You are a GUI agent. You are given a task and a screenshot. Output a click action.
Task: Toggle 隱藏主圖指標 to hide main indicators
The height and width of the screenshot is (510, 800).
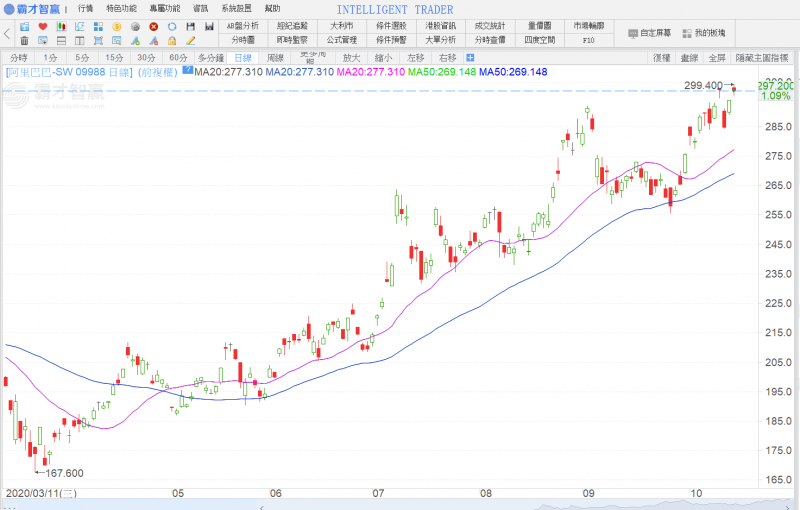(x=765, y=58)
